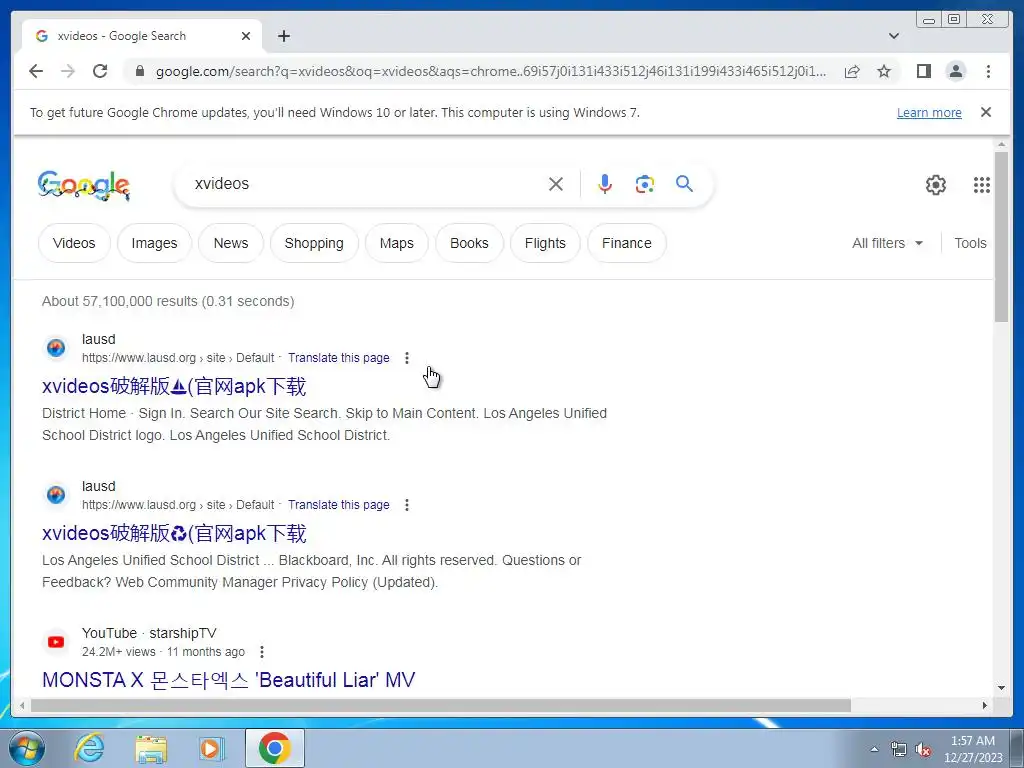1024x768 pixels.
Task: Open Chrome three-dot menu
Action: [x=988, y=71]
